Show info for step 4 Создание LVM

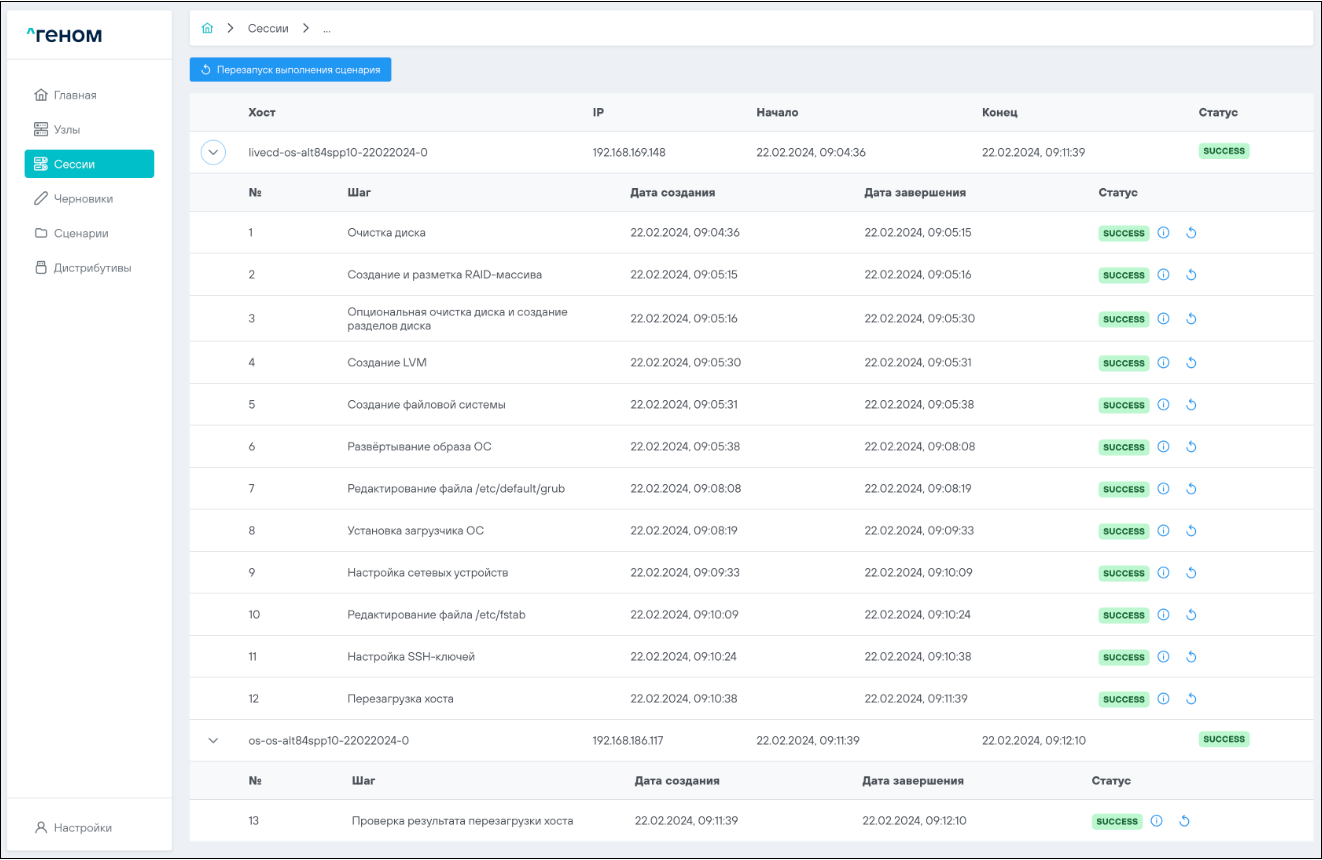tap(1163, 363)
